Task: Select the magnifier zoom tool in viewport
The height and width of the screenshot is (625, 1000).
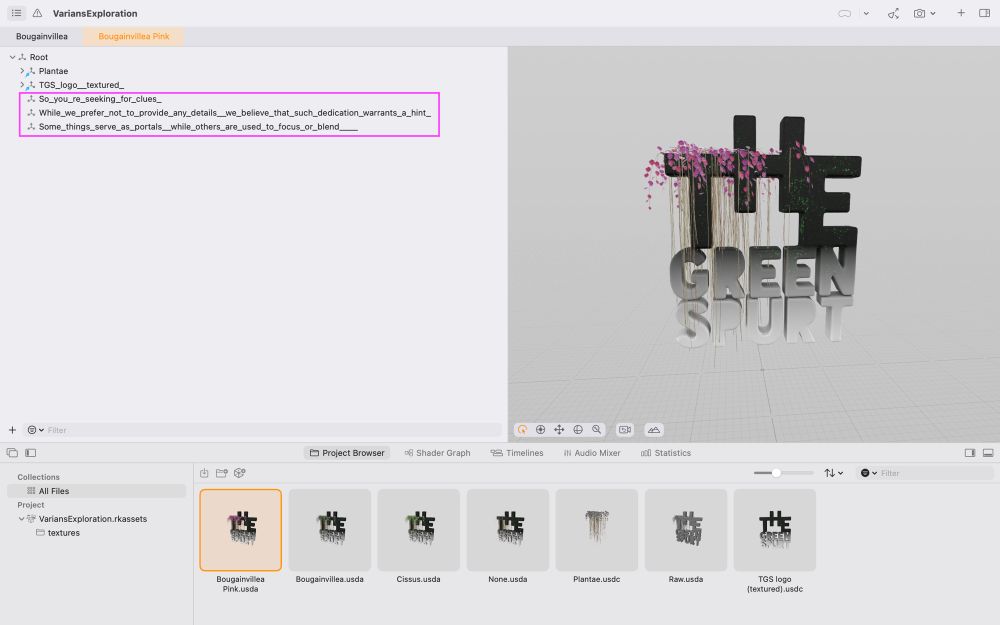Action: [x=596, y=430]
